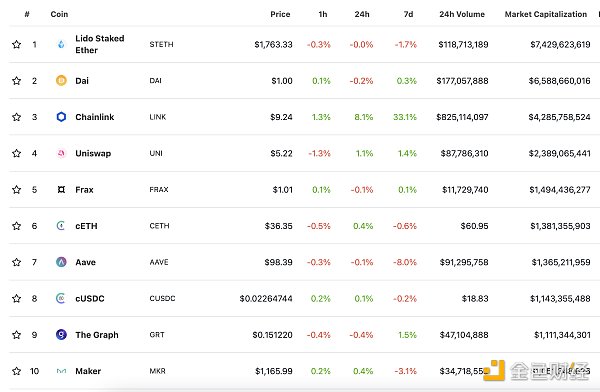Click Lido Staked Ether price $1,763.33
Image resolution: width=600 pixels, height=392 pixels.
coord(273,44)
